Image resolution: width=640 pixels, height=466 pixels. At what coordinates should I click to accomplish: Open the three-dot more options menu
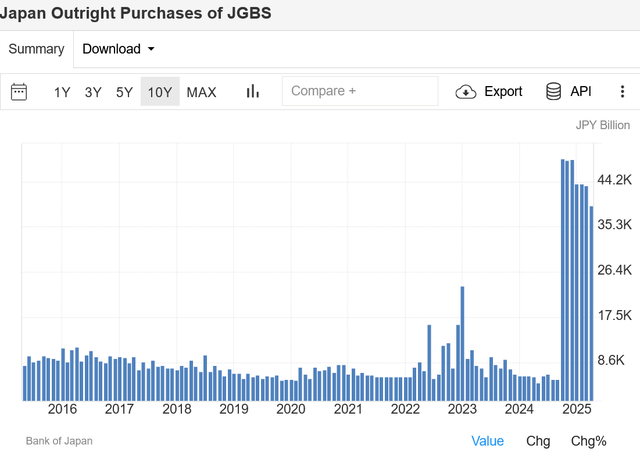[x=622, y=91]
